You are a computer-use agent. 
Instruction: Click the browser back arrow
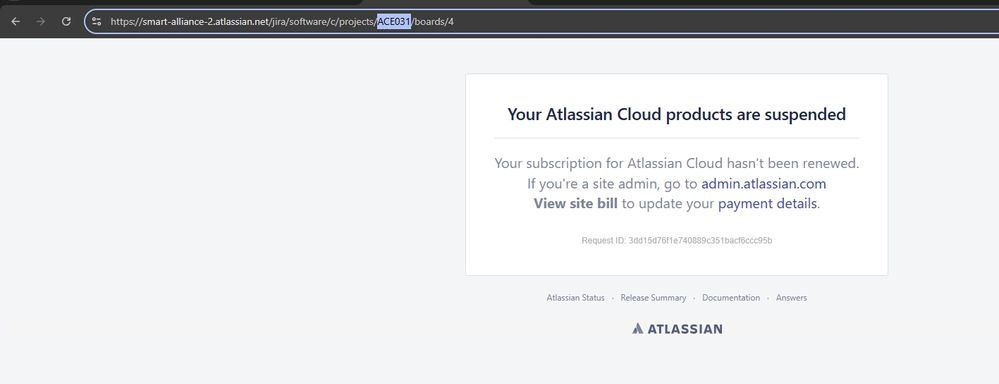pos(16,22)
